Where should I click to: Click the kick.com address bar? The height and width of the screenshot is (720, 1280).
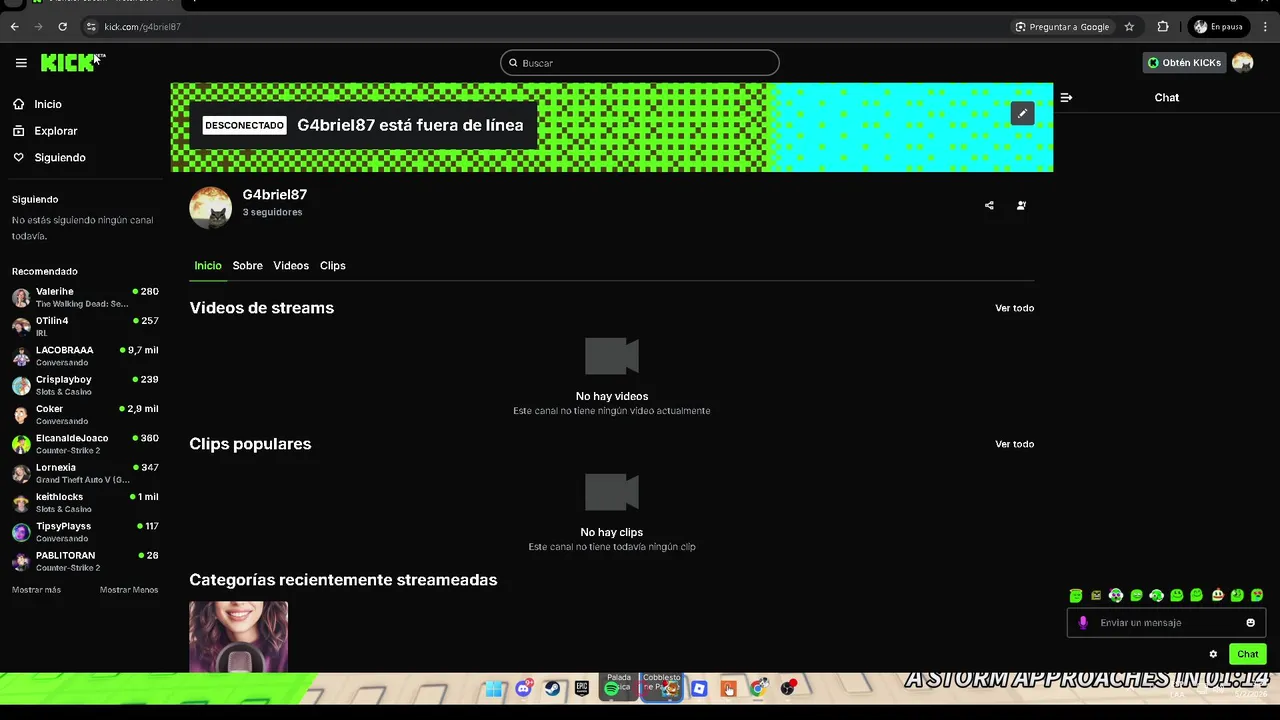(540, 27)
